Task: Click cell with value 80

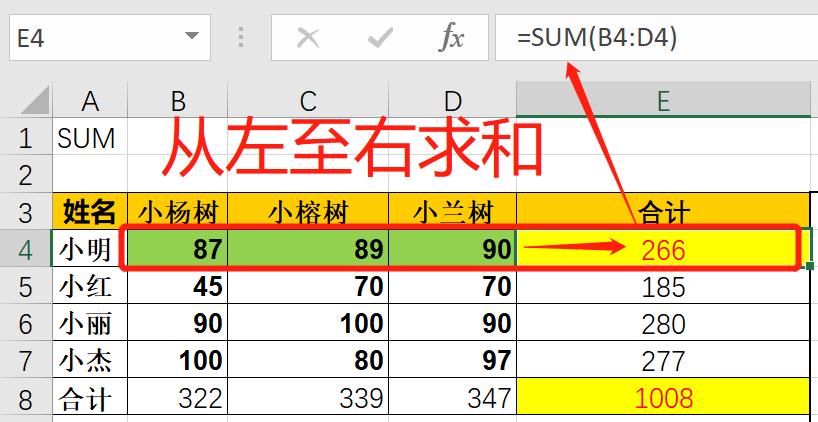Action: pyautogui.click(x=308, y=360)
